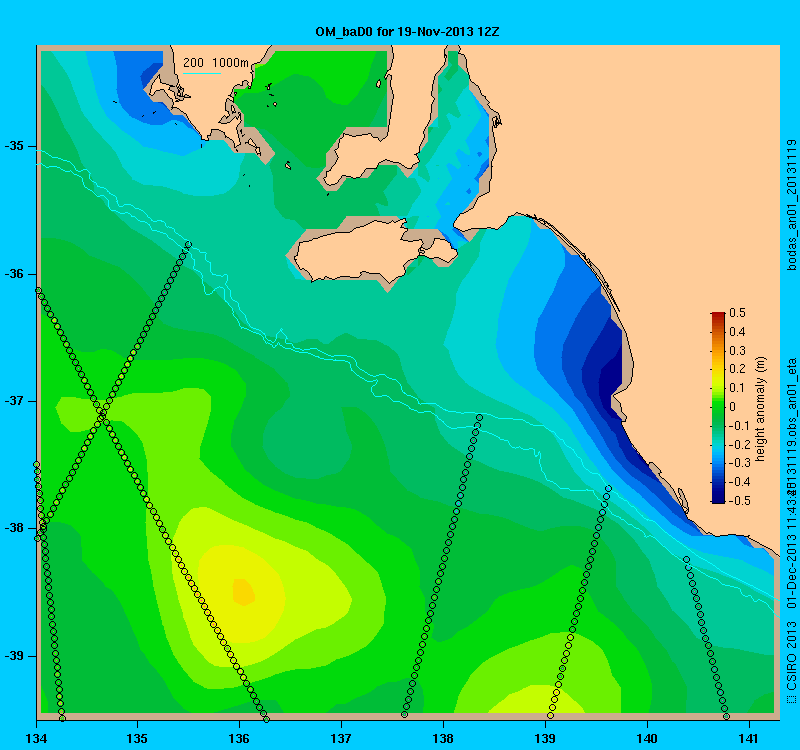Click the -35 latitude axis label

tap(14, 146)
